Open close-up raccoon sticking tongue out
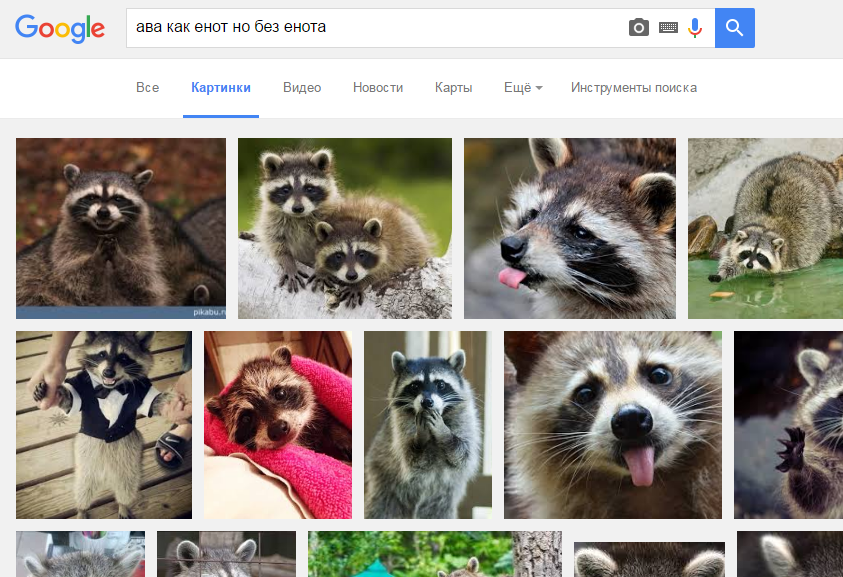This screenshot has height=577, width=843. [613, 425]
